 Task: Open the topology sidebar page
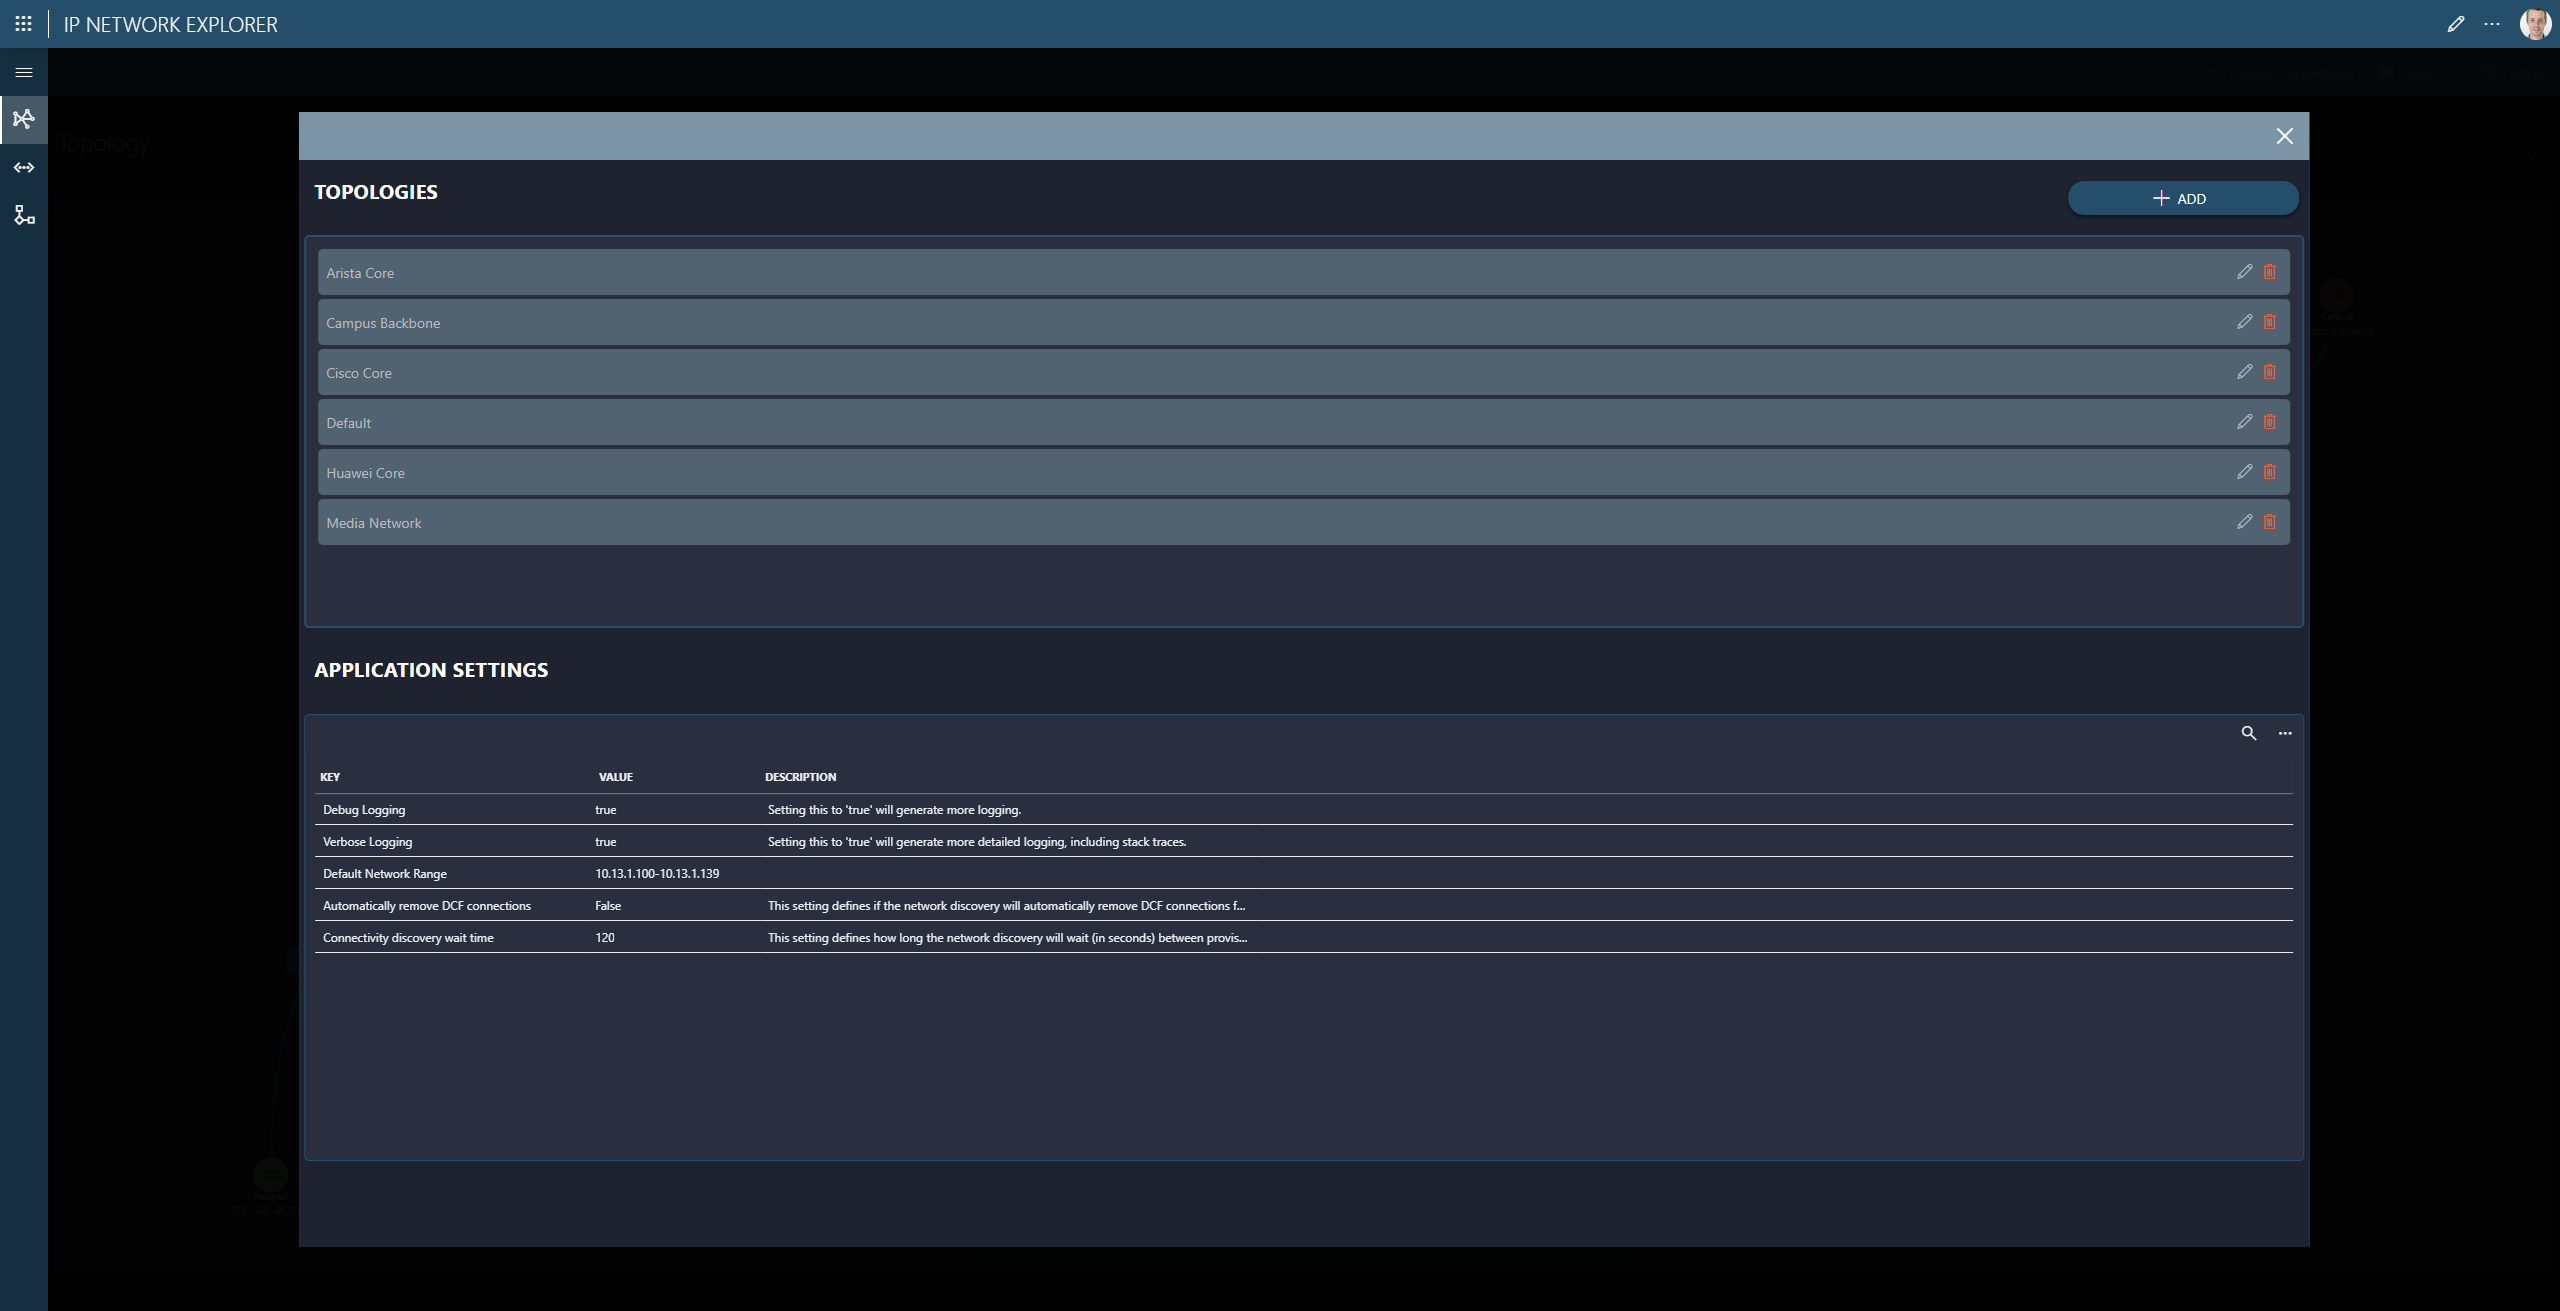point(24,120)
